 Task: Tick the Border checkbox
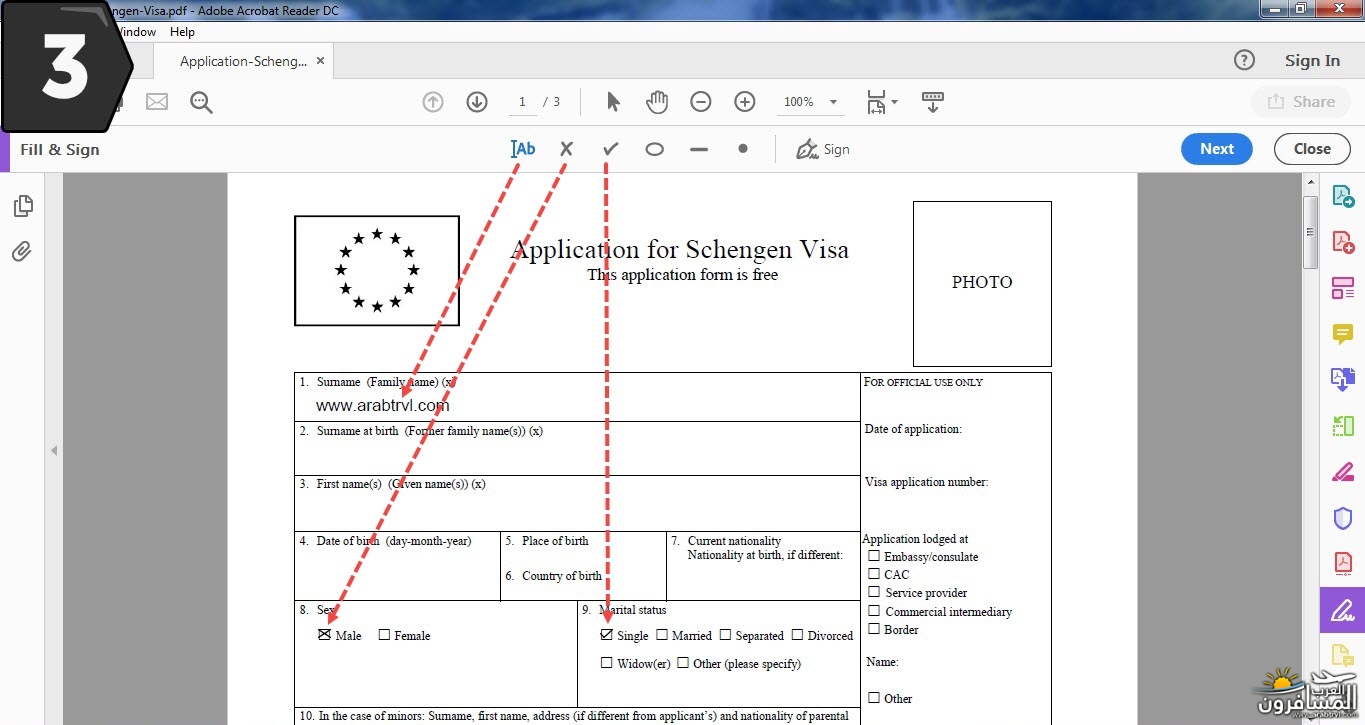click(874, 628)
